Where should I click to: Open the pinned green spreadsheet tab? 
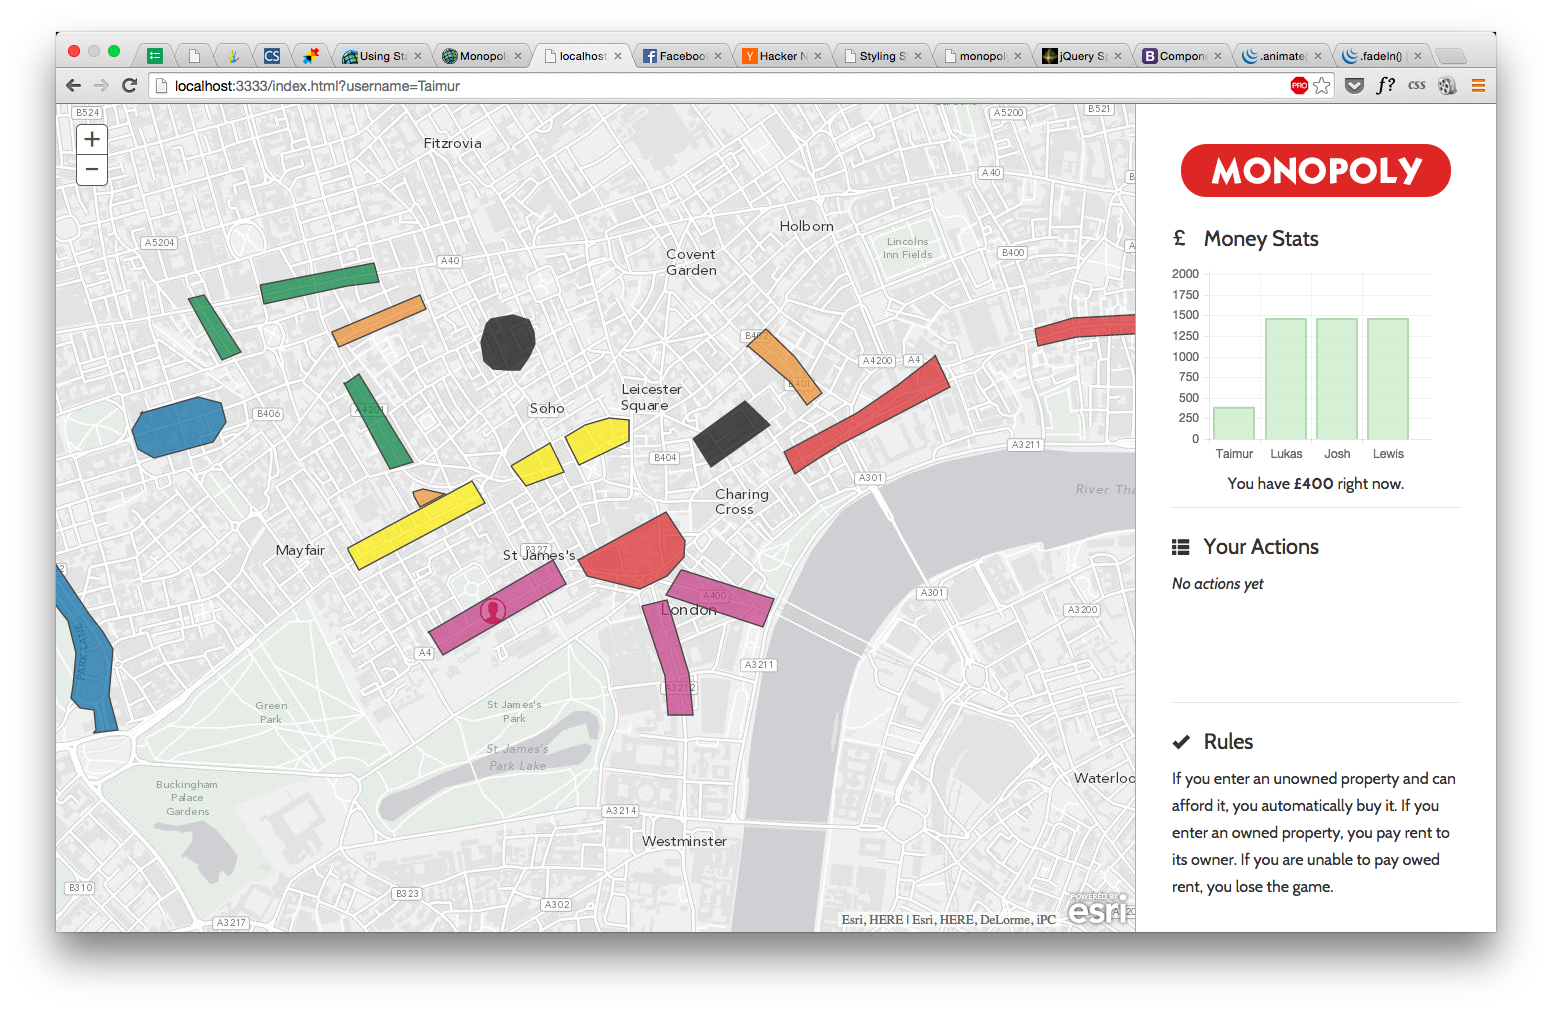(155, 56)
